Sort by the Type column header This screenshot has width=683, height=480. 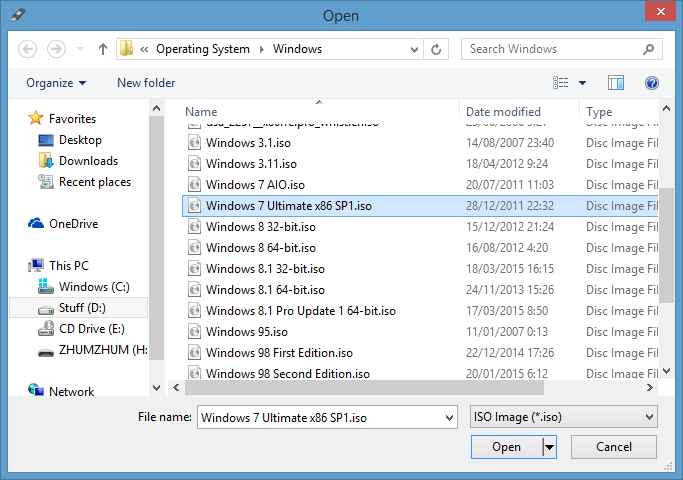click(599, 112)
